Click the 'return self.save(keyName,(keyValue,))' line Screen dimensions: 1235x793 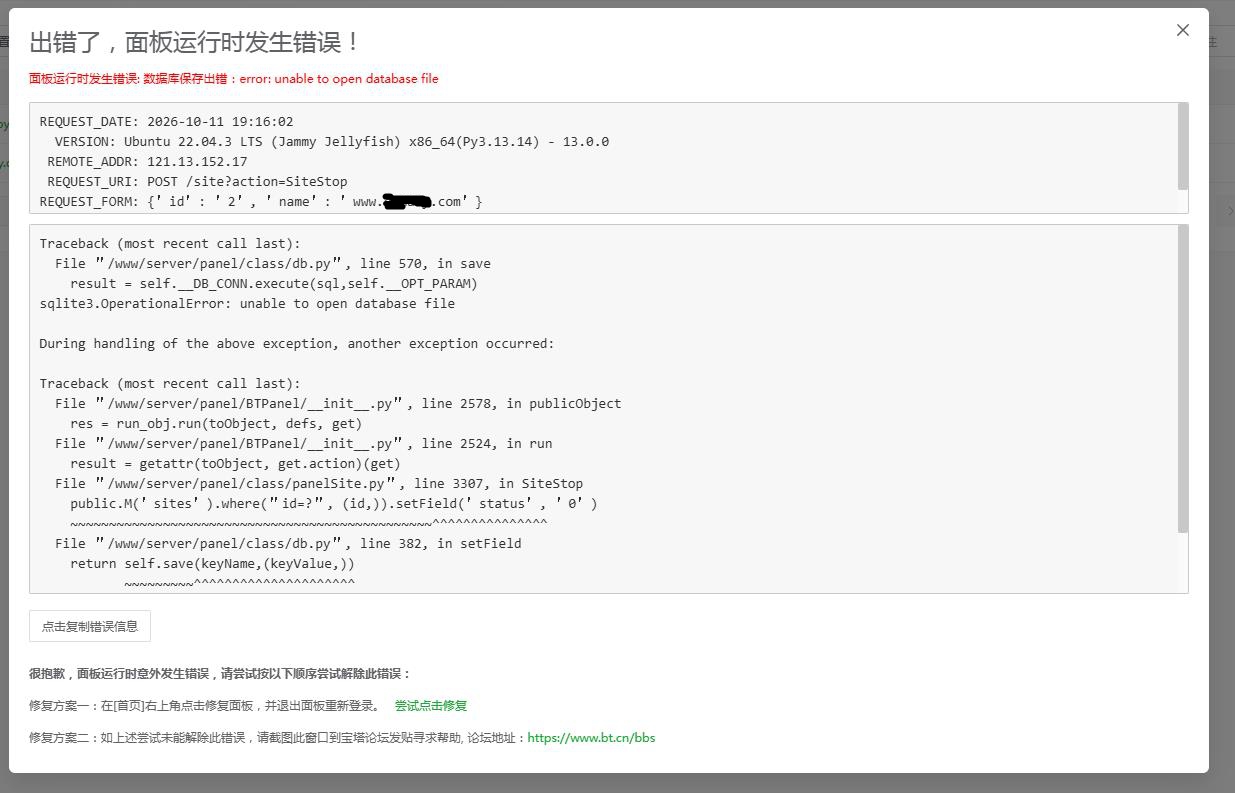(x=212, y=563)
